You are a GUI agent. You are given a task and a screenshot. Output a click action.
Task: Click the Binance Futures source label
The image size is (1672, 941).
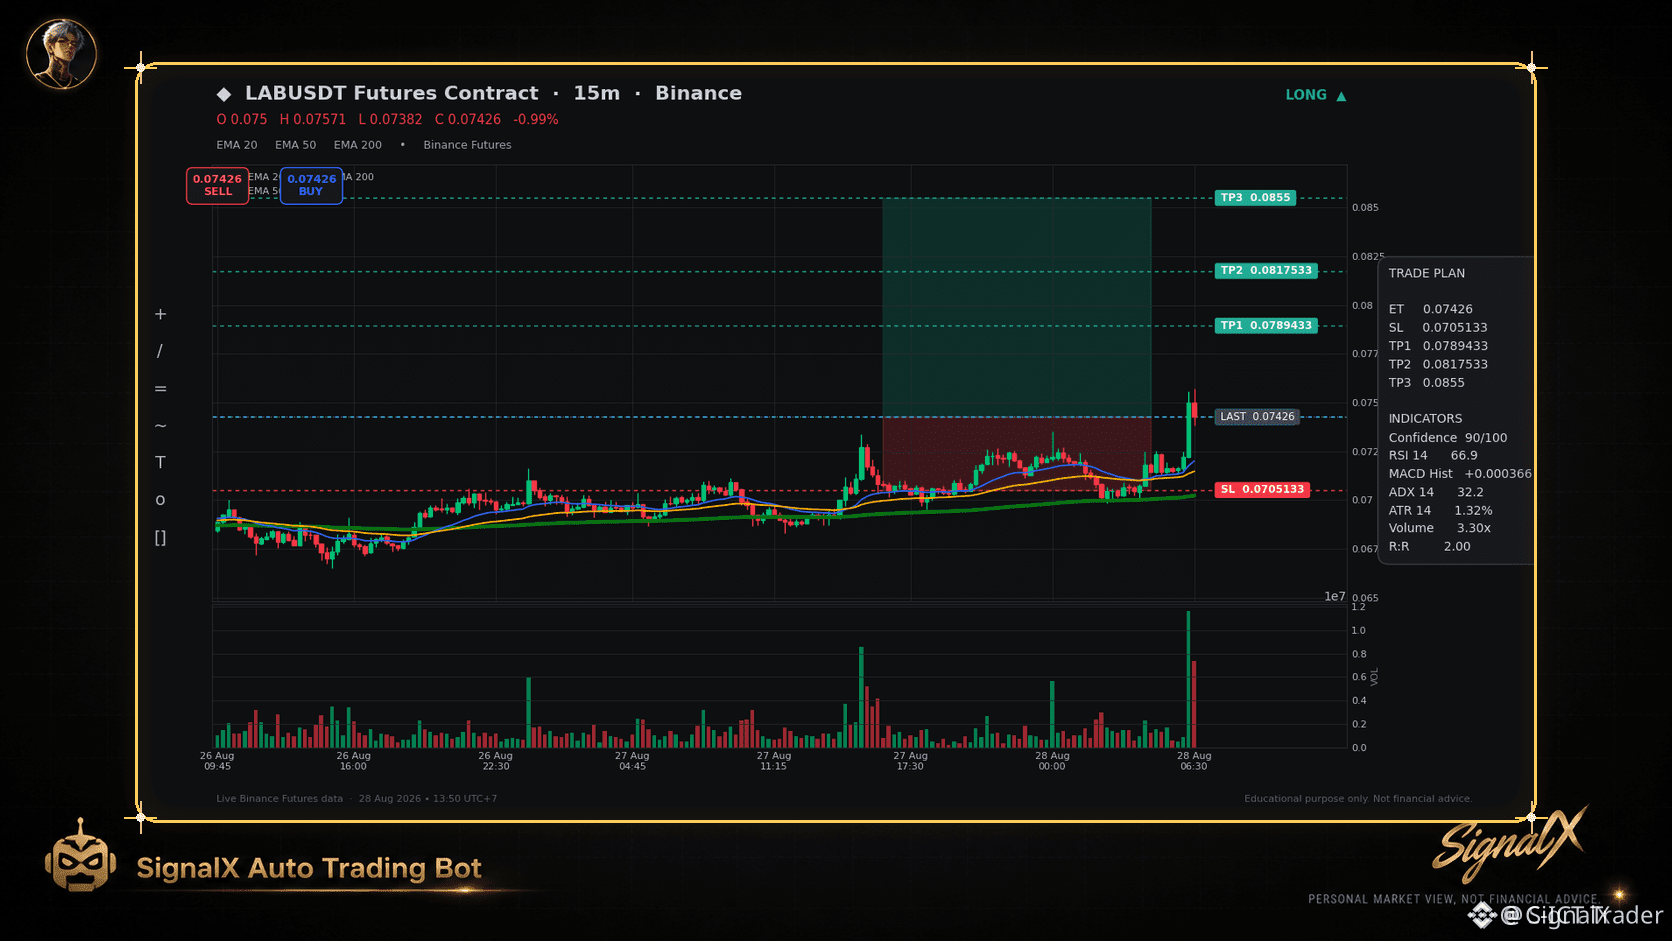point(467,145)
